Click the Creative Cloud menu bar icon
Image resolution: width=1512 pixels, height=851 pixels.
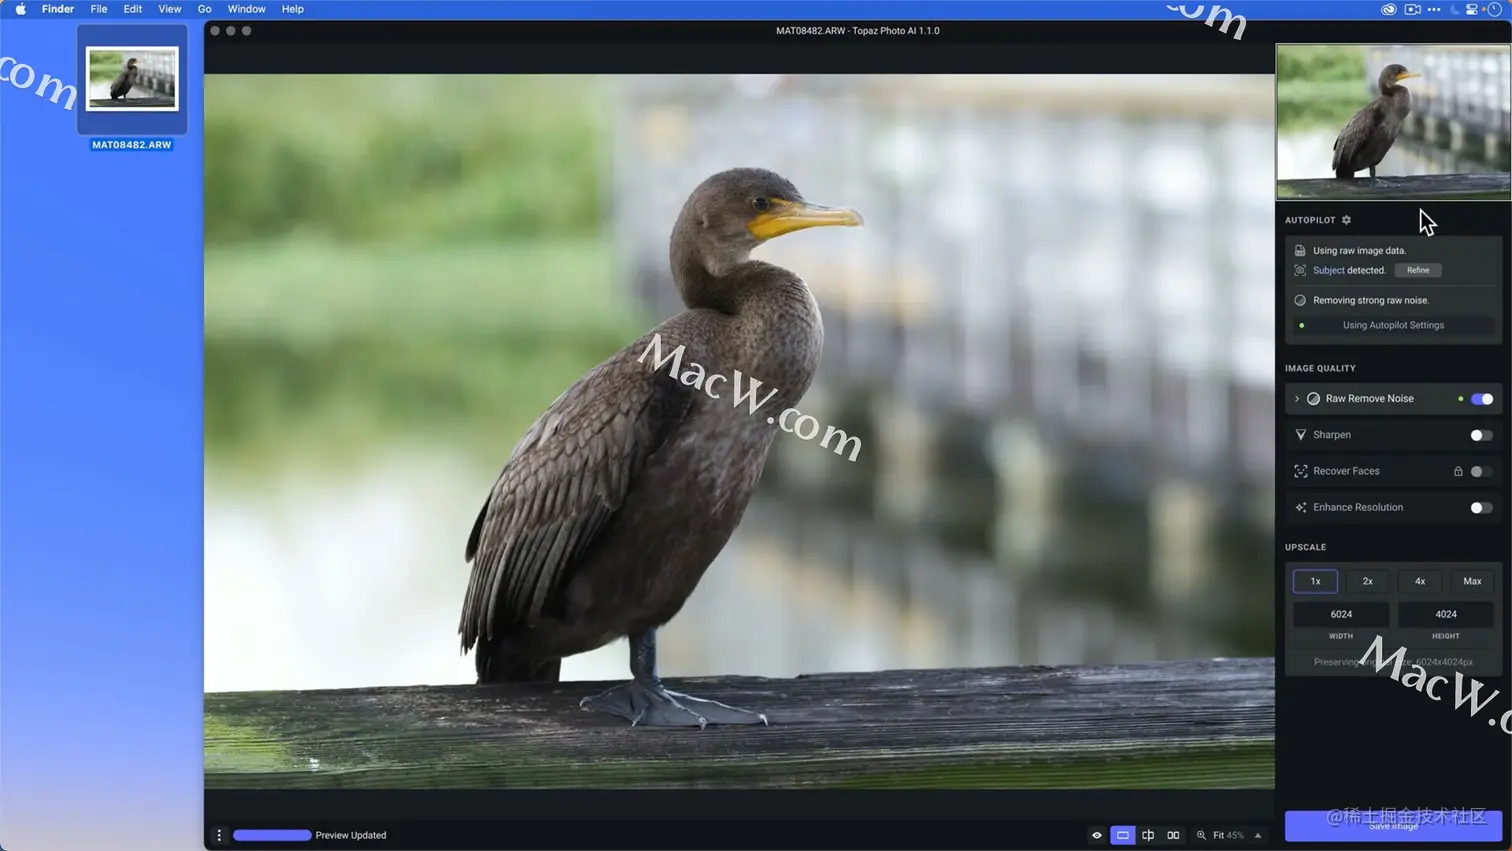1389,9
